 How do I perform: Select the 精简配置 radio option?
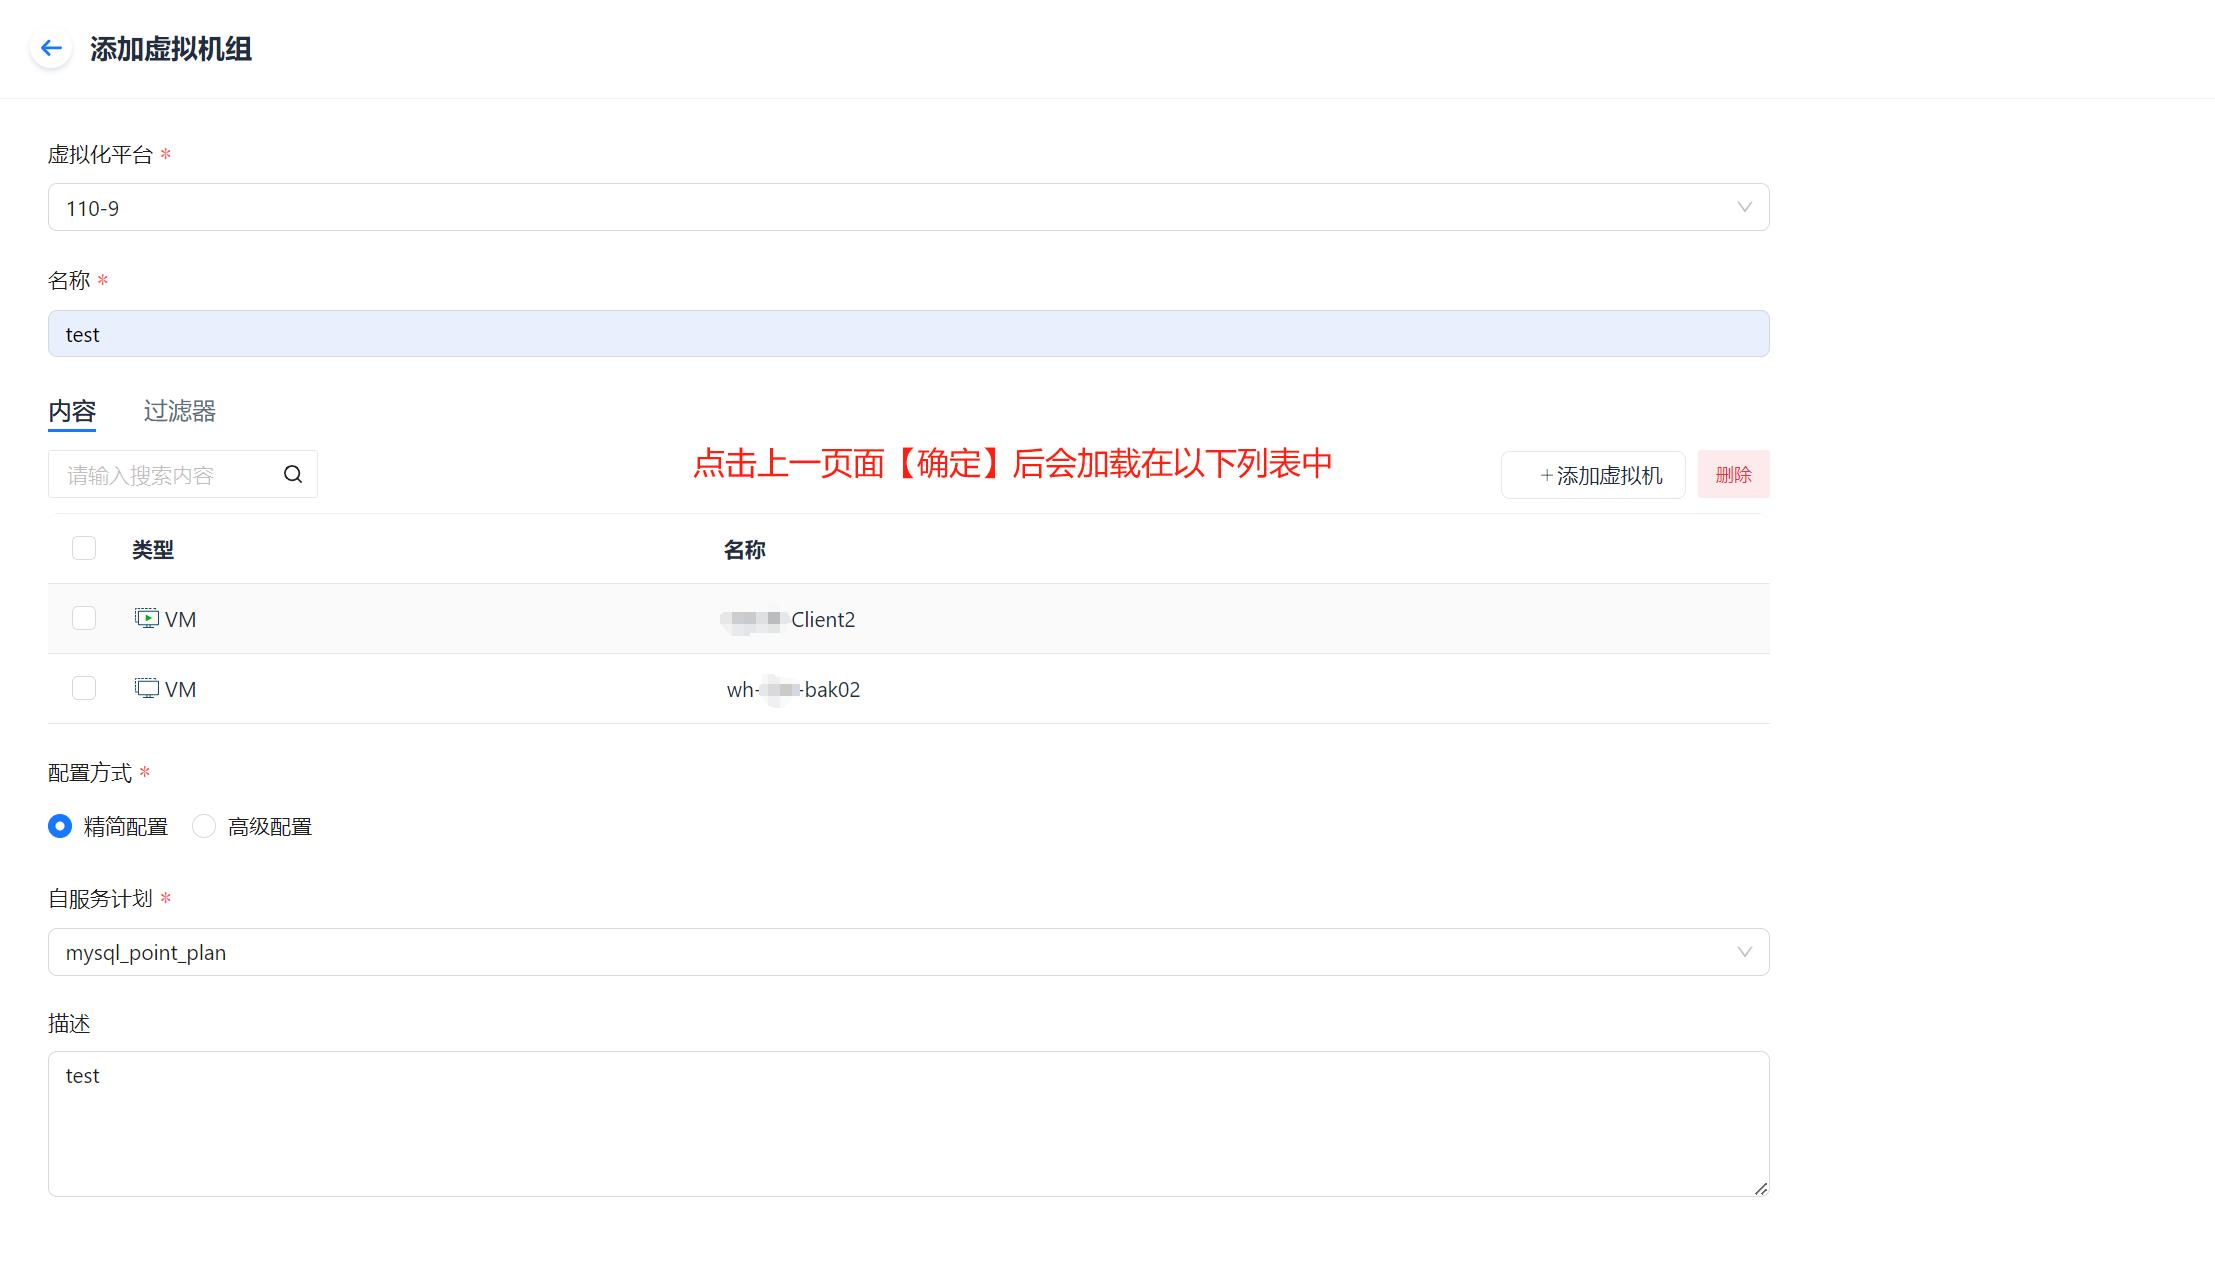(x=60, y=826)
